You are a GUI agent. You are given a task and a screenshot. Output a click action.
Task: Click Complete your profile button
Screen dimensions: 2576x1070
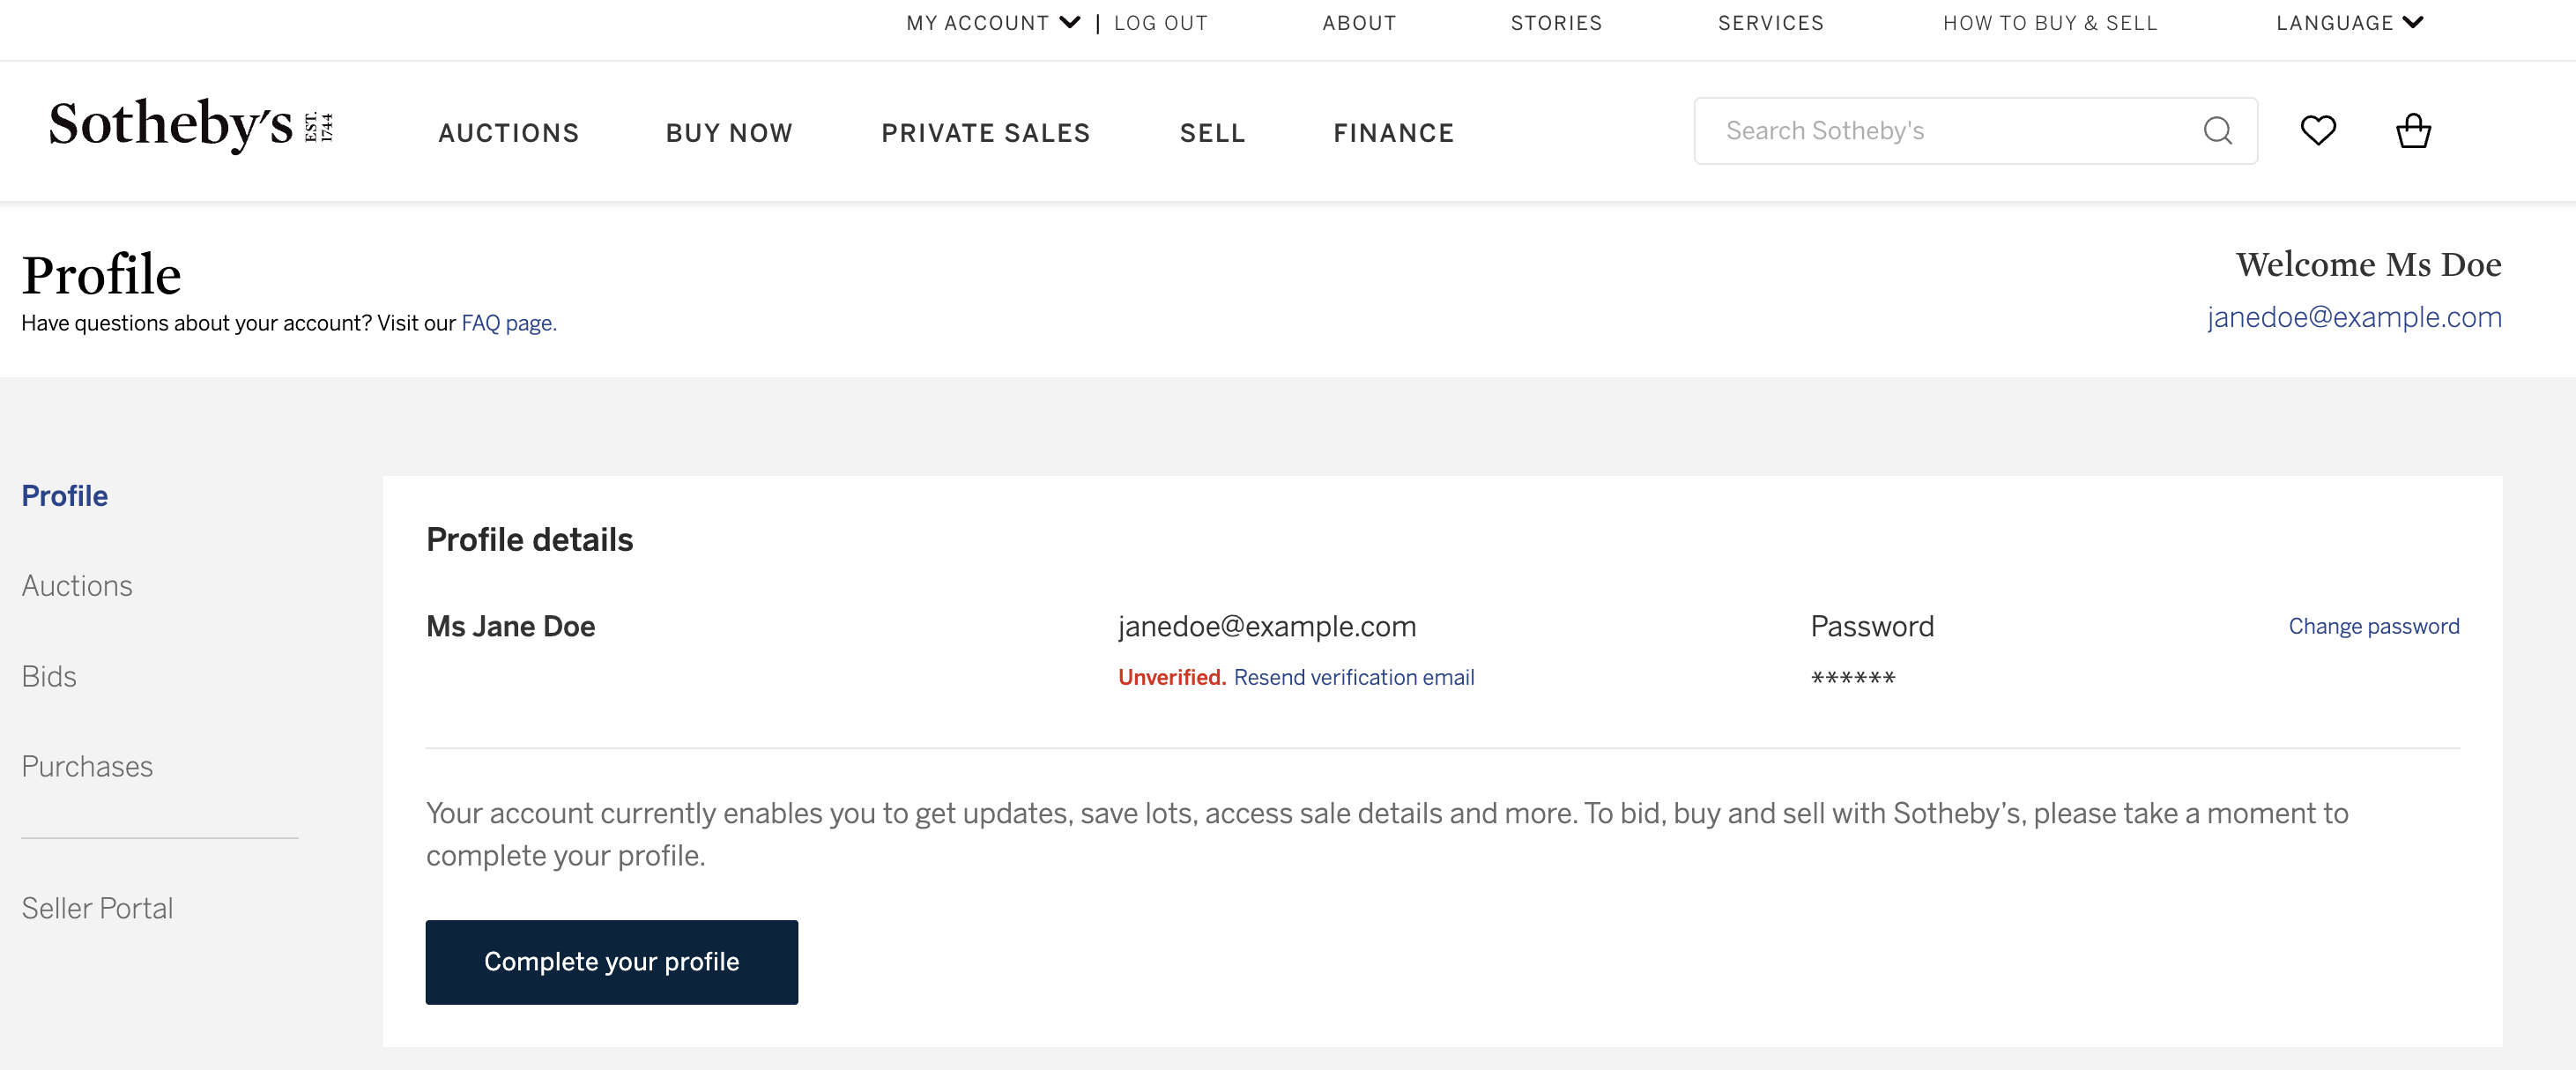(x=612, y=963)
